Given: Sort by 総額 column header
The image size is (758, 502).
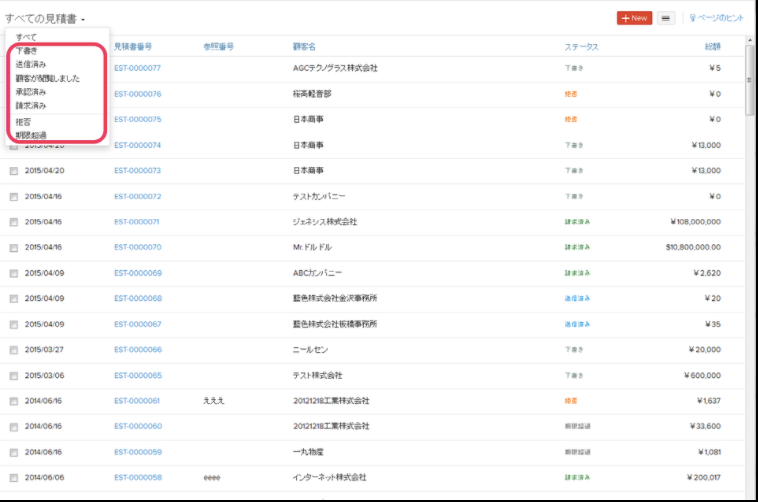Looking at the screenshot, I should pos(711,46).
